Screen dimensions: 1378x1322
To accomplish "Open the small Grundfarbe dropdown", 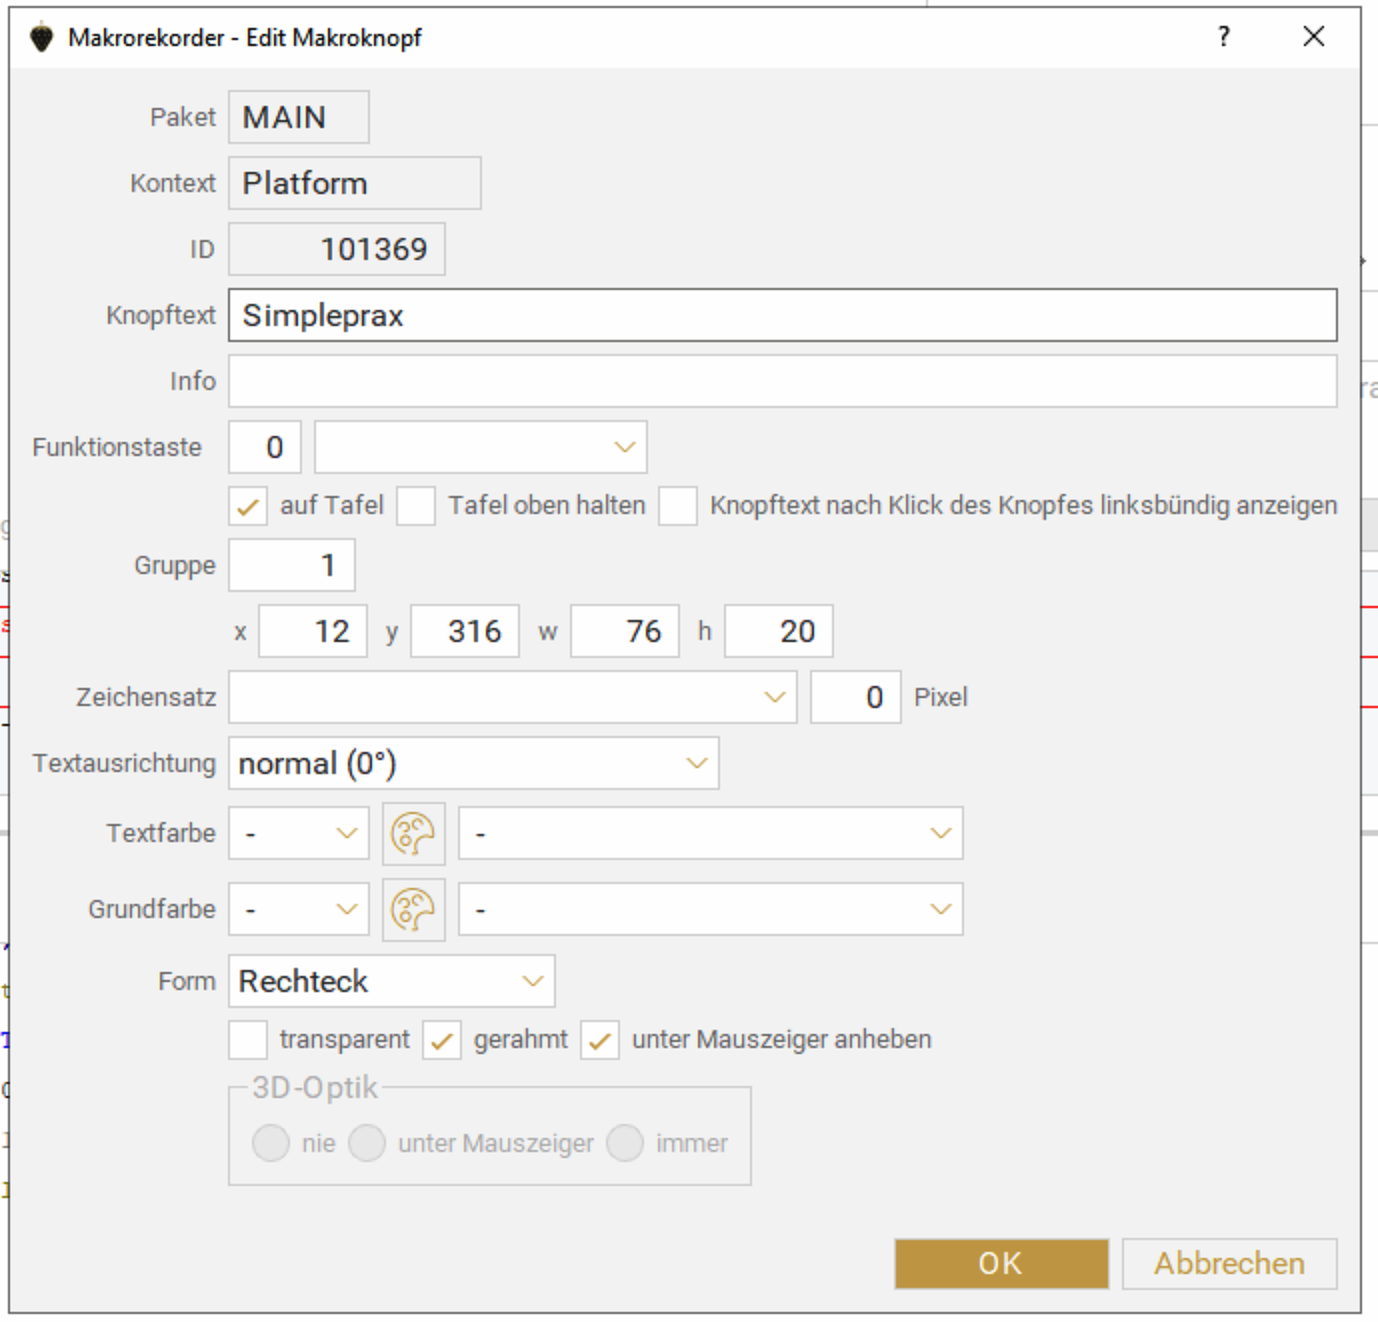I will tap(298, 910).
